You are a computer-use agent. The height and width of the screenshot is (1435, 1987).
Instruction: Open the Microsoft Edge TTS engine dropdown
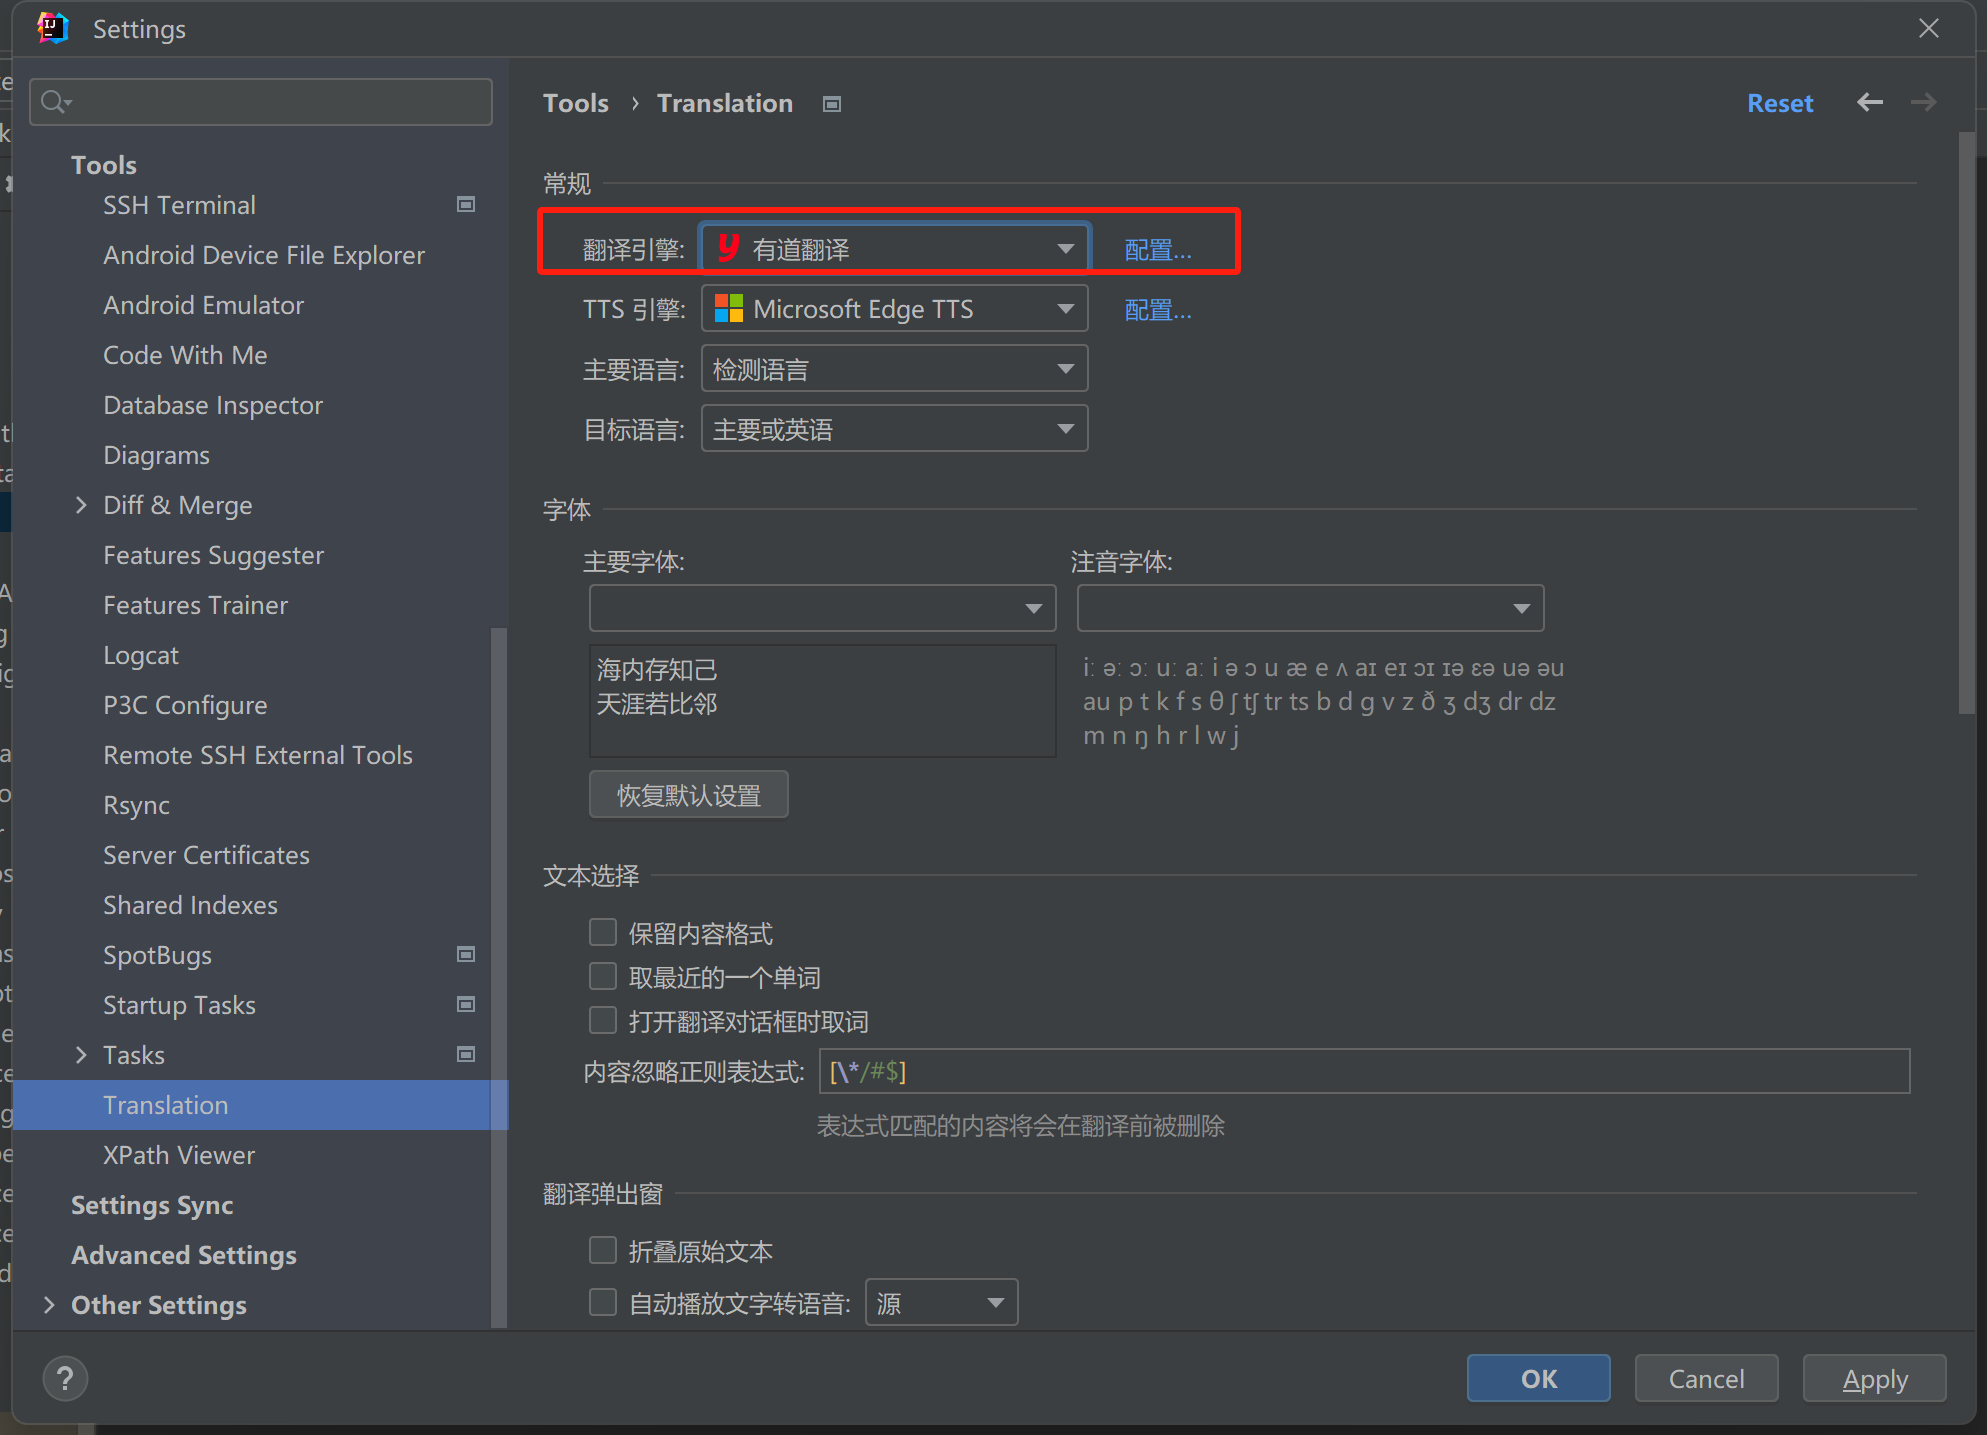tap(894, 309)
